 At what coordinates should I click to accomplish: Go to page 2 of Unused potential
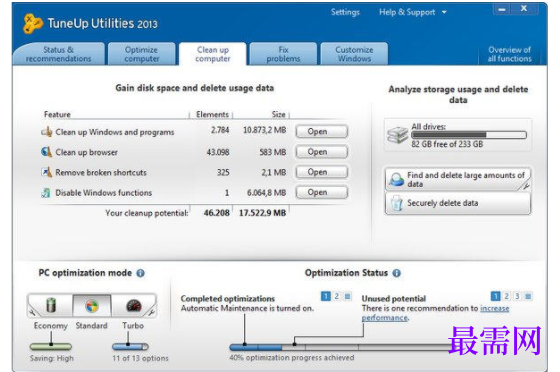pos(506,296)
